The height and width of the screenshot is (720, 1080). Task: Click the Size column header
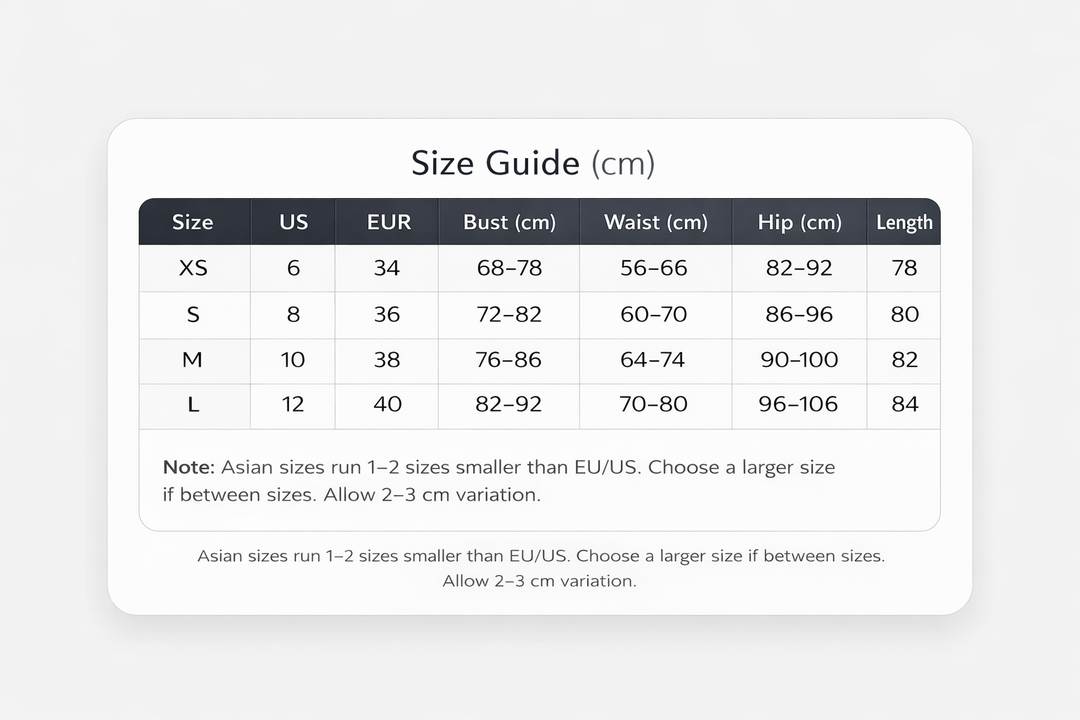(x=192, y=222)
